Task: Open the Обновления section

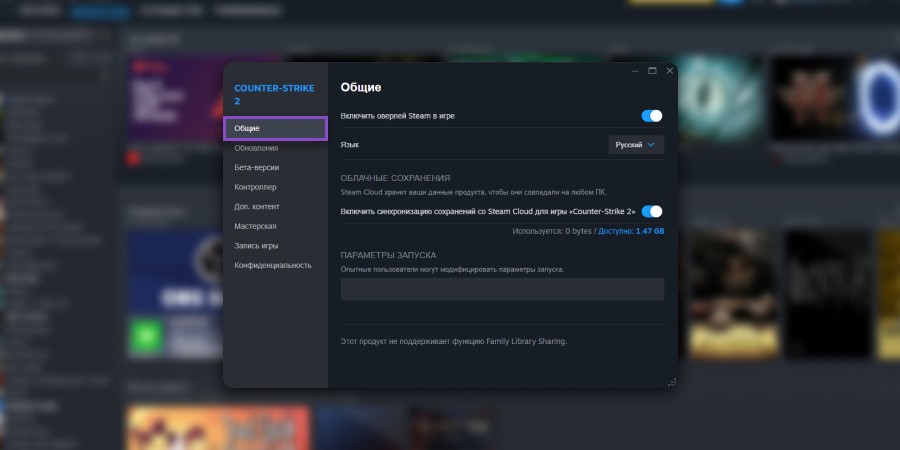Action: pyautogui.click(x=256, y=148)
